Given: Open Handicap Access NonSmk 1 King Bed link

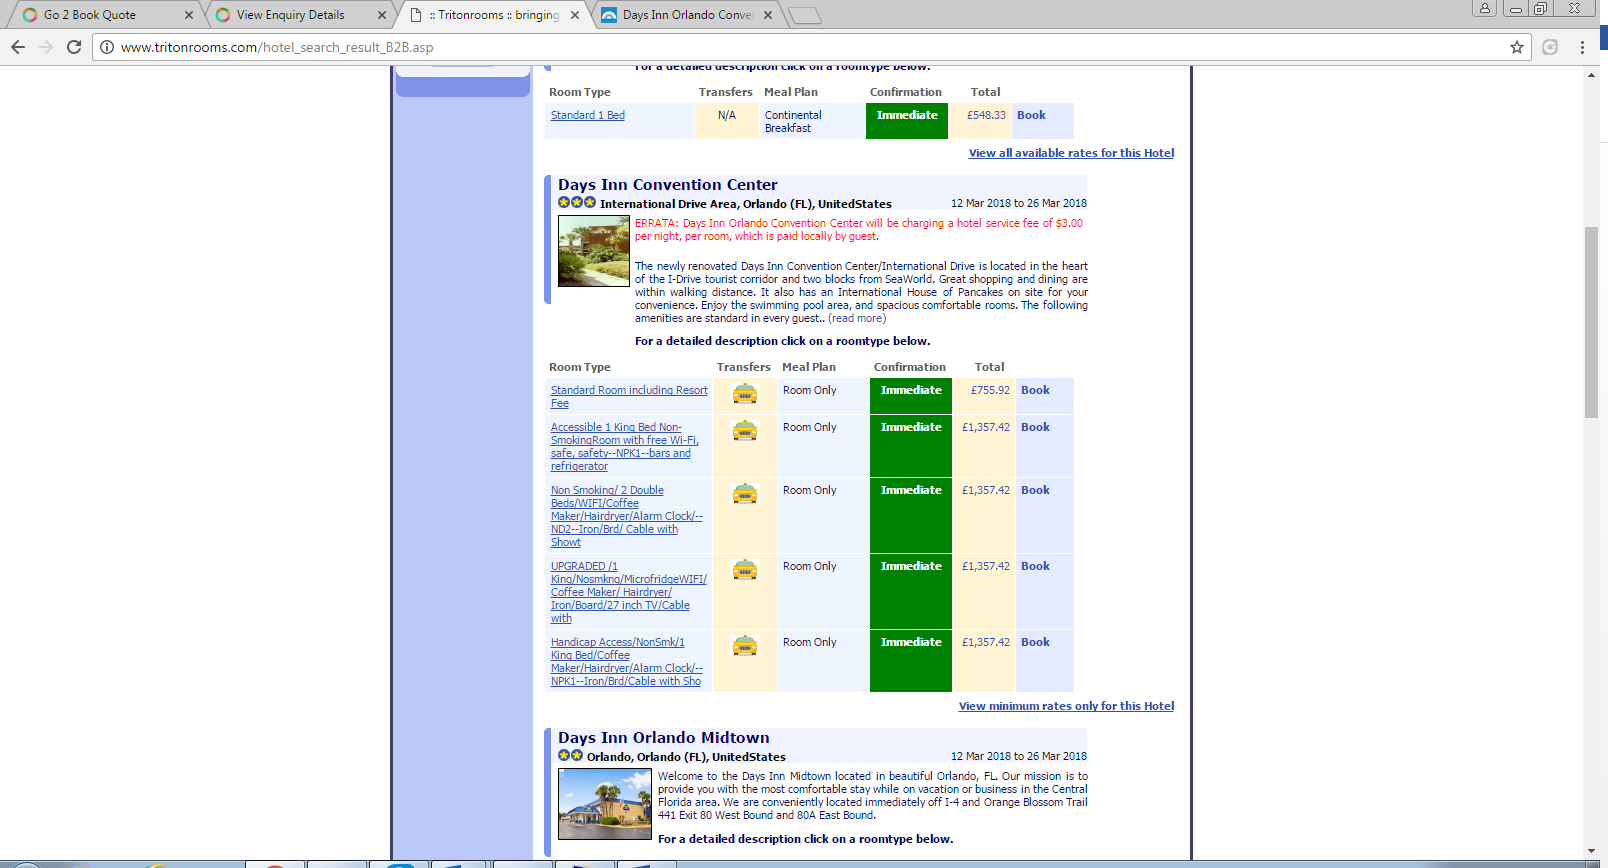Looking at the screenshot, I should click(627, 662).
